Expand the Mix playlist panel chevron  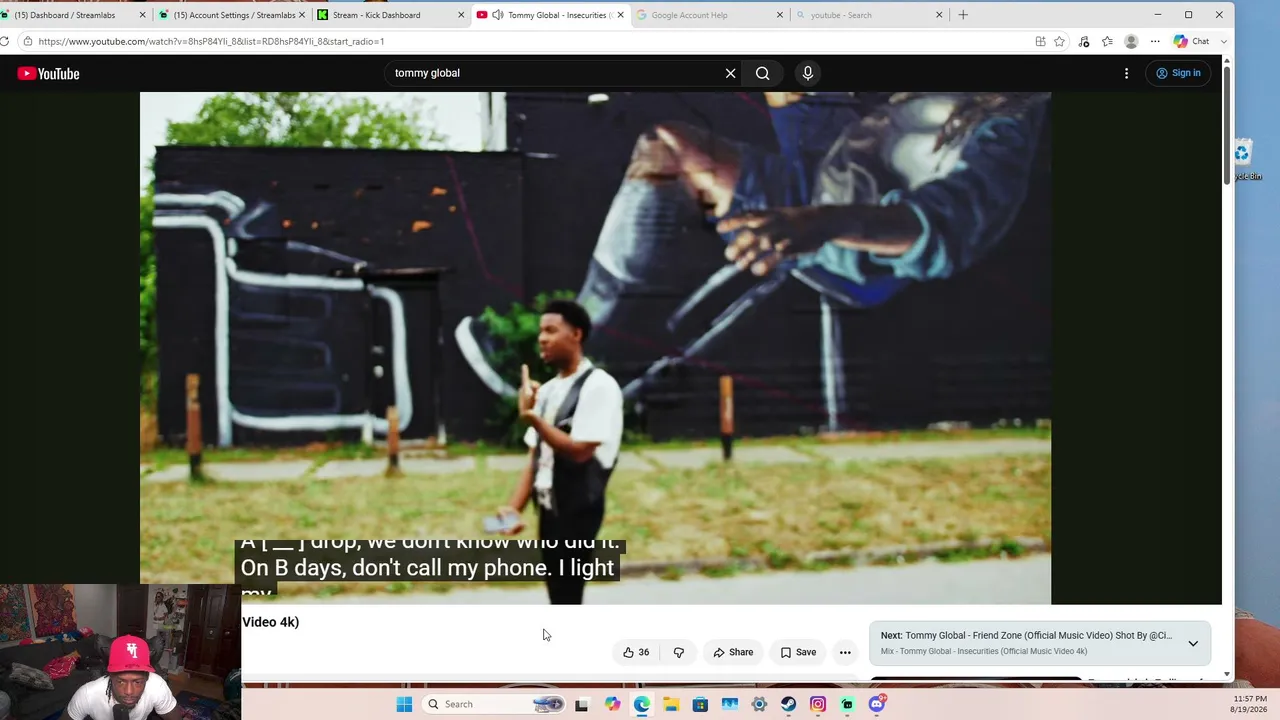(x=1193, y=643)
